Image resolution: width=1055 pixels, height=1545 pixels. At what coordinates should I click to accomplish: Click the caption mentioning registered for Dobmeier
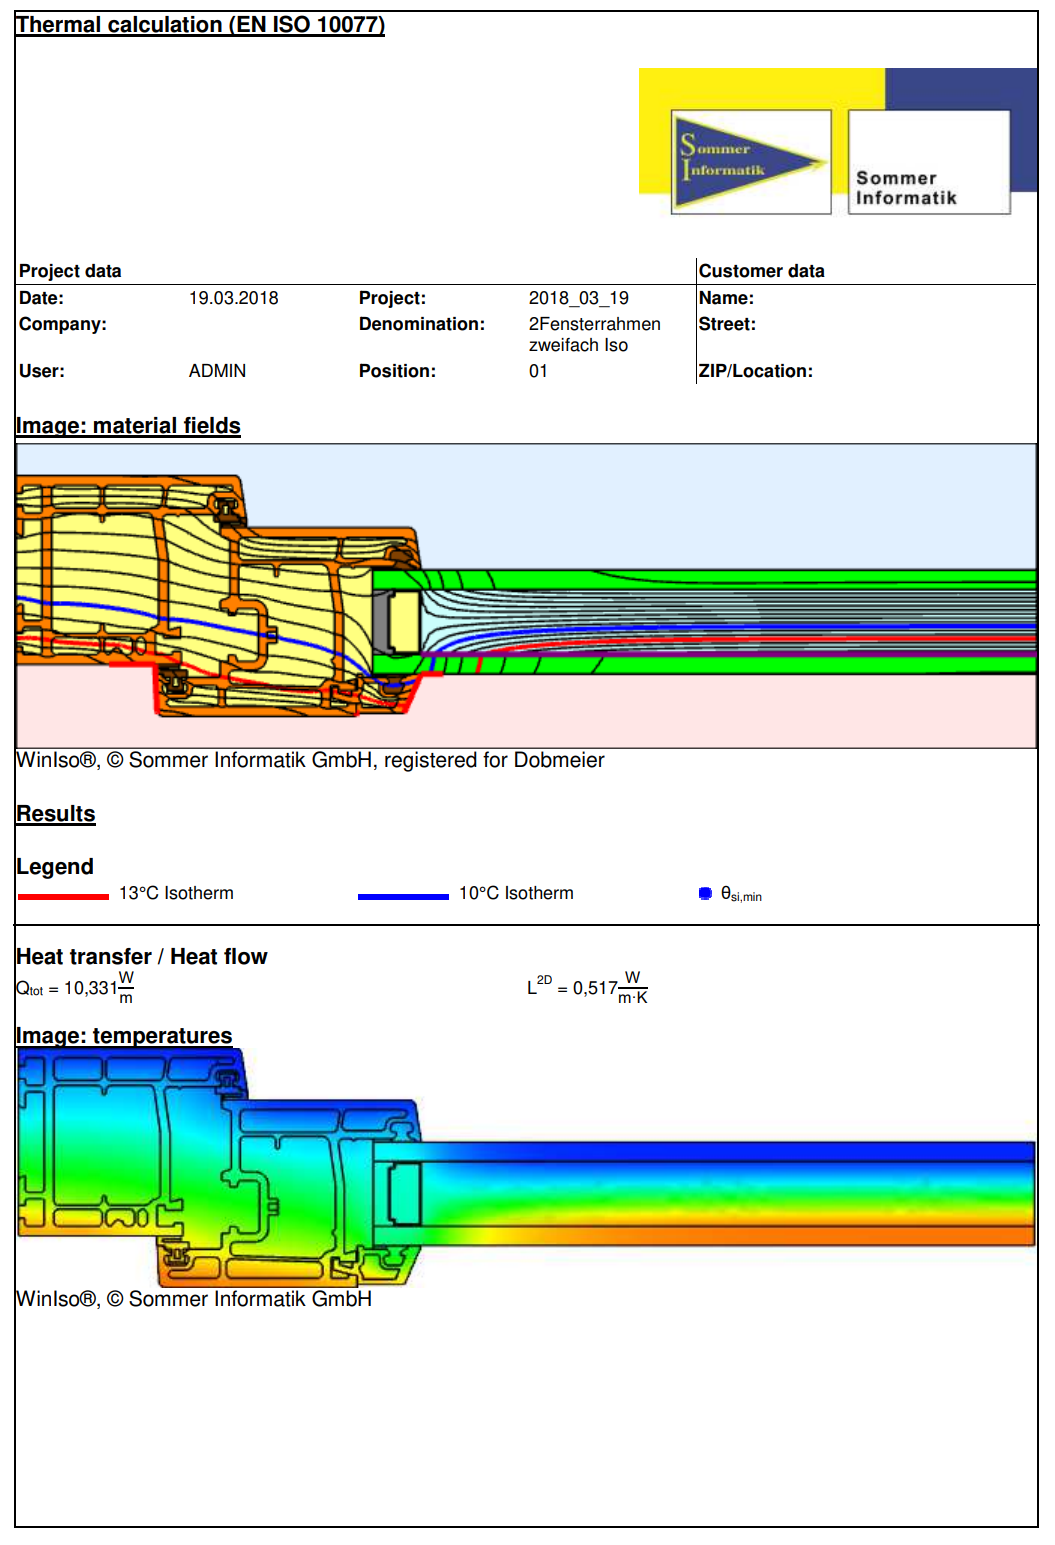310,760
